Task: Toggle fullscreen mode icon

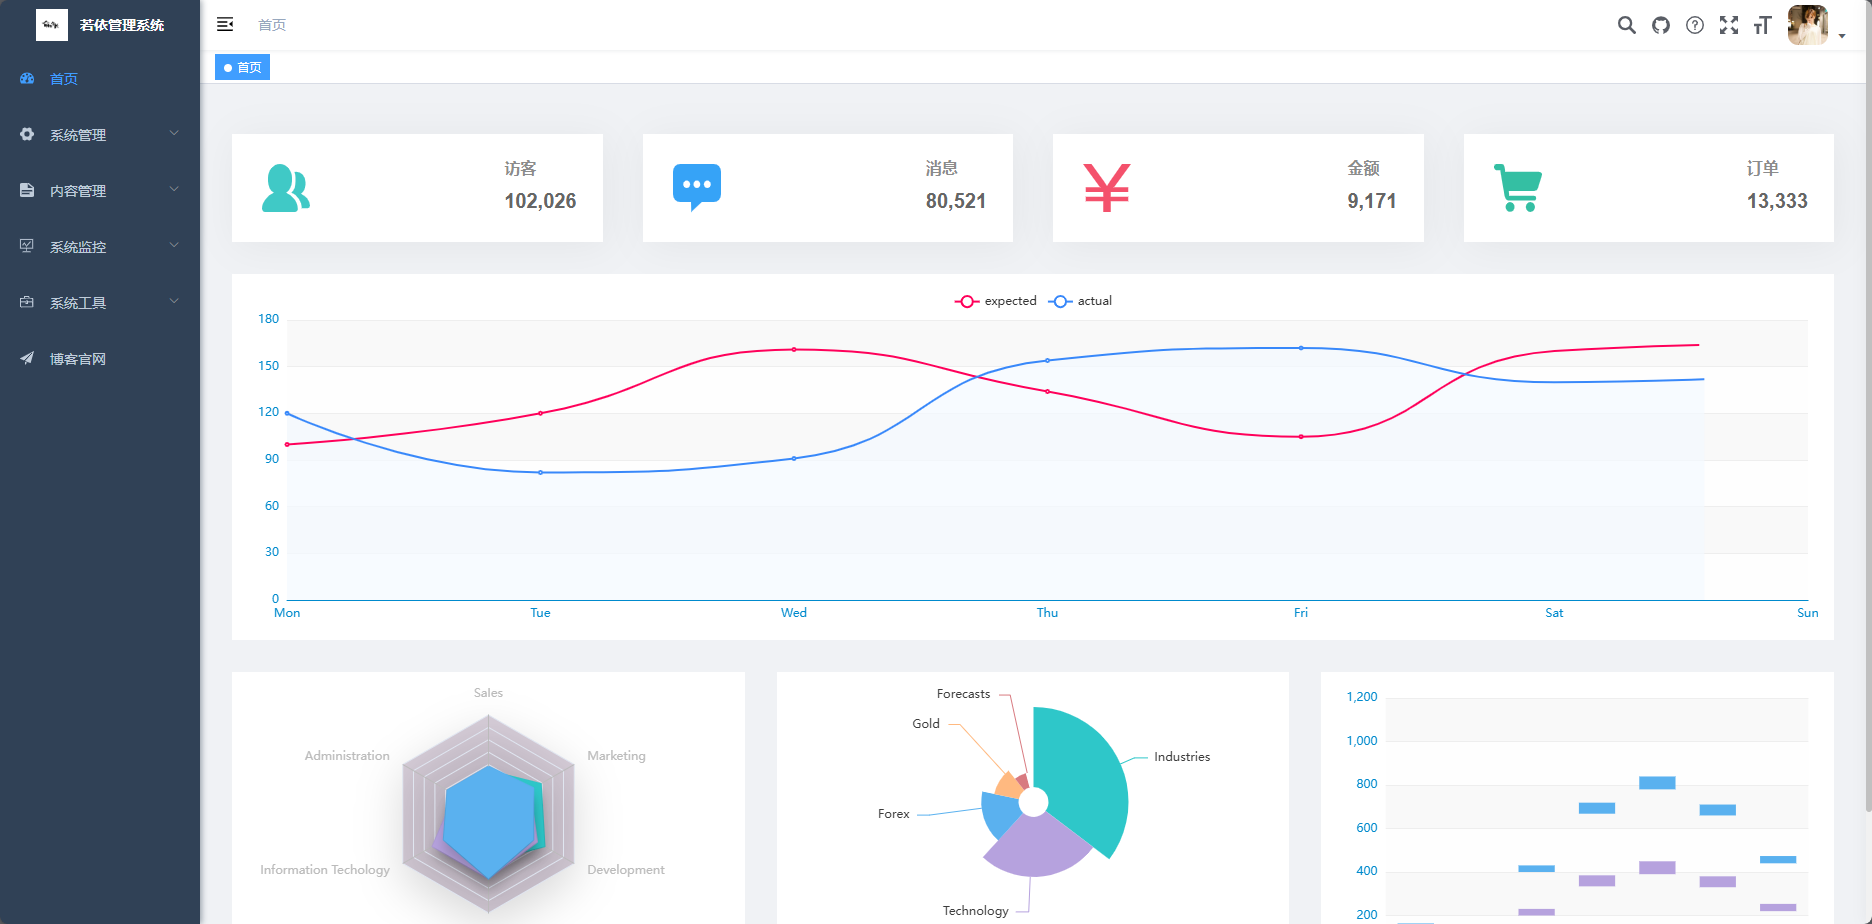Action: coord(1729,25)
